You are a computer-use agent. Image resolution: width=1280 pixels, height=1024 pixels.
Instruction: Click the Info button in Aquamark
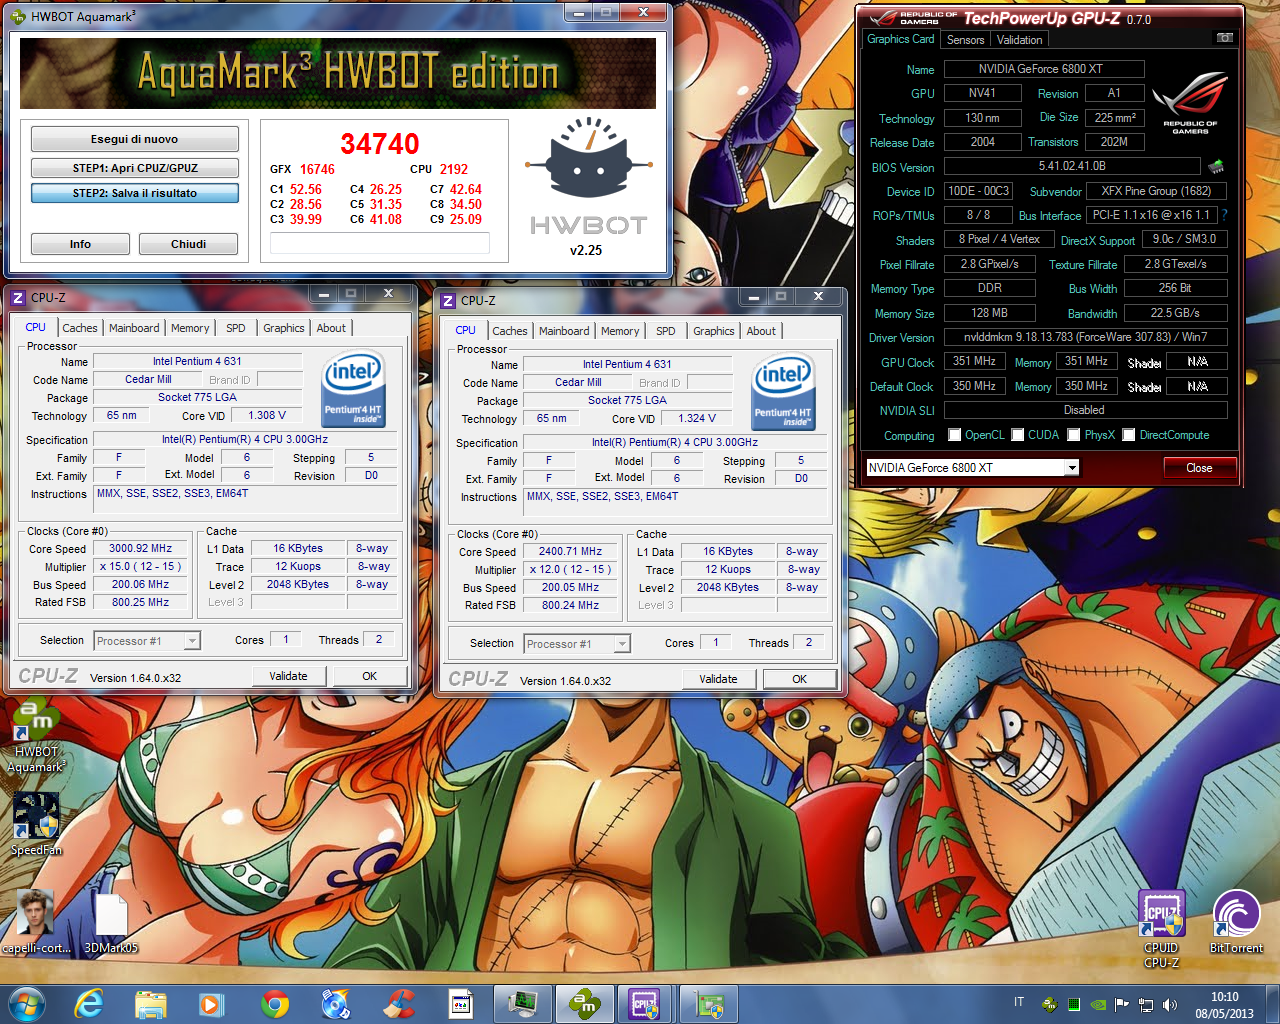click(x=80, y=244)
